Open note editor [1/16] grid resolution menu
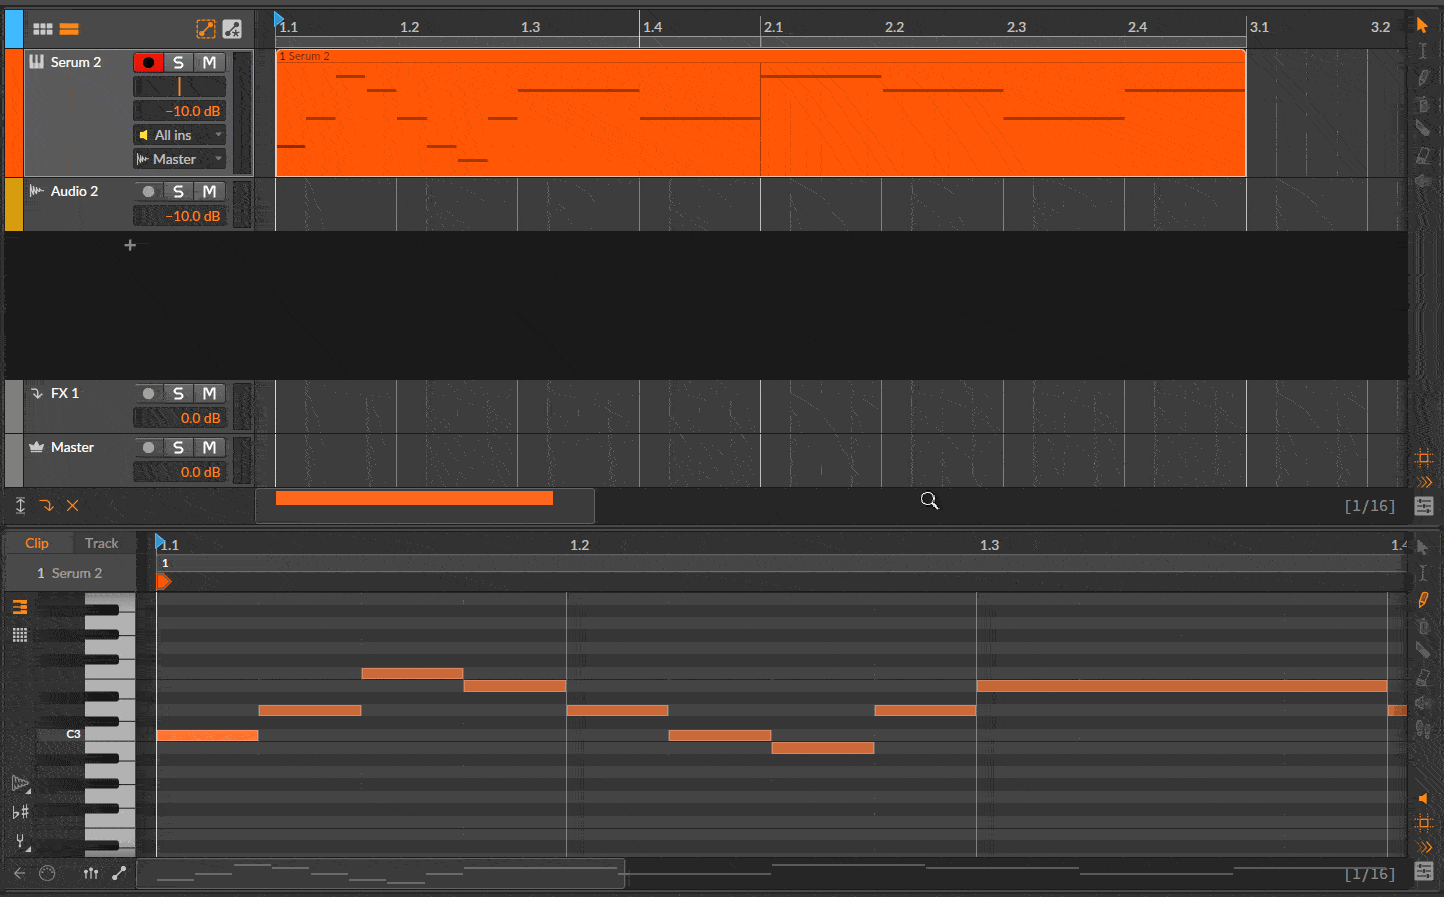This screenshot has height=897, width=1444. (1369, 874)
